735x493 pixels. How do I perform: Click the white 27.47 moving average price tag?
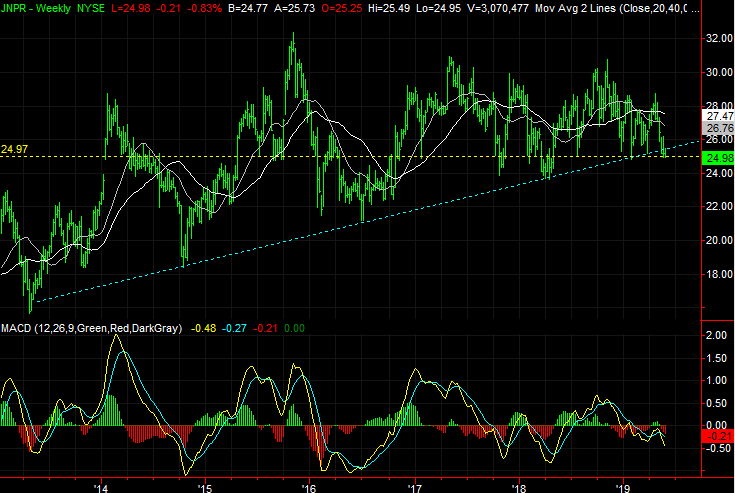720,116
